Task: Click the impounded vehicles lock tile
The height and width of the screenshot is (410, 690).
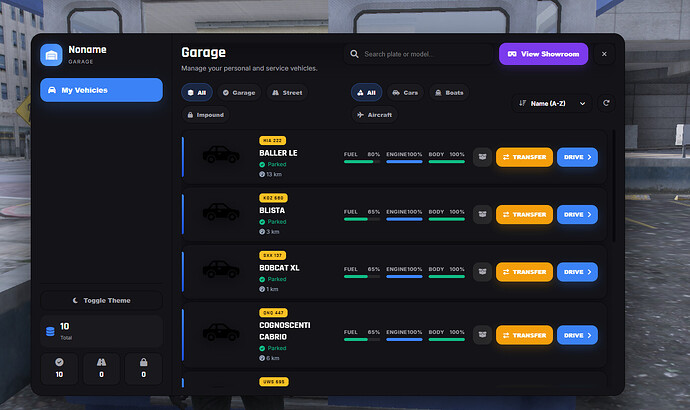Action: pos(143,369)
